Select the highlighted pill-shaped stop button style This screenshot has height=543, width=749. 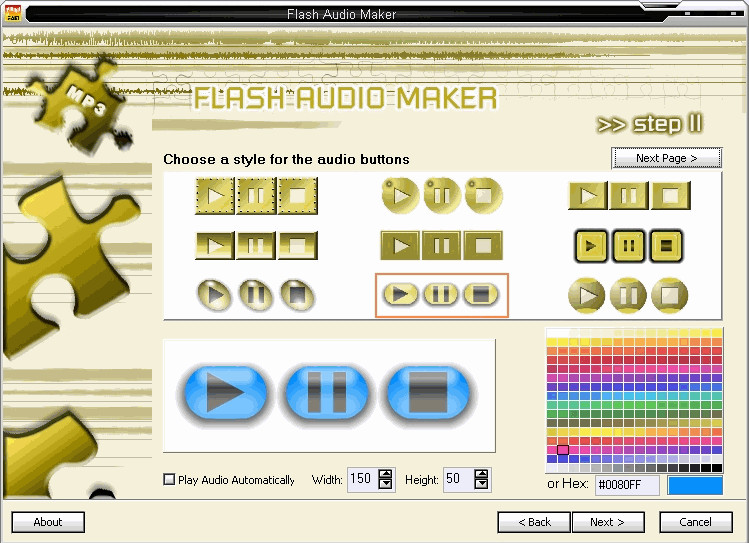481,294
